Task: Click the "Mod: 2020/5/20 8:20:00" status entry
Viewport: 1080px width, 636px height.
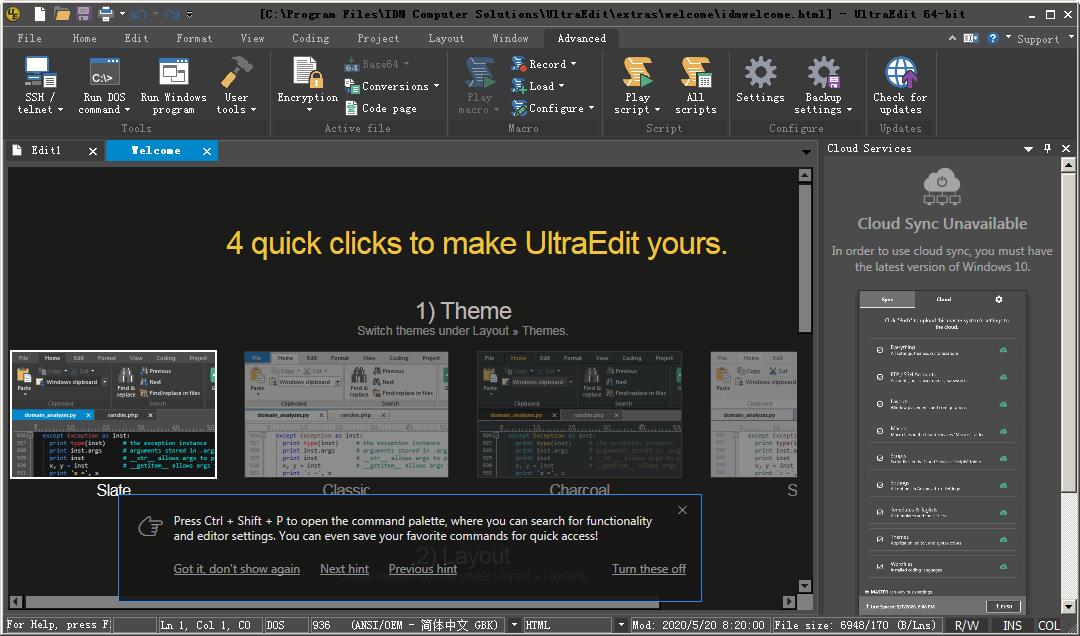Action: [x=698, y=625]
